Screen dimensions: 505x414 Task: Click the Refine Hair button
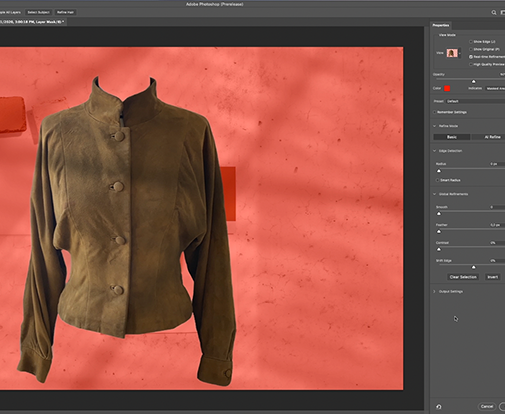coord(65,12)
